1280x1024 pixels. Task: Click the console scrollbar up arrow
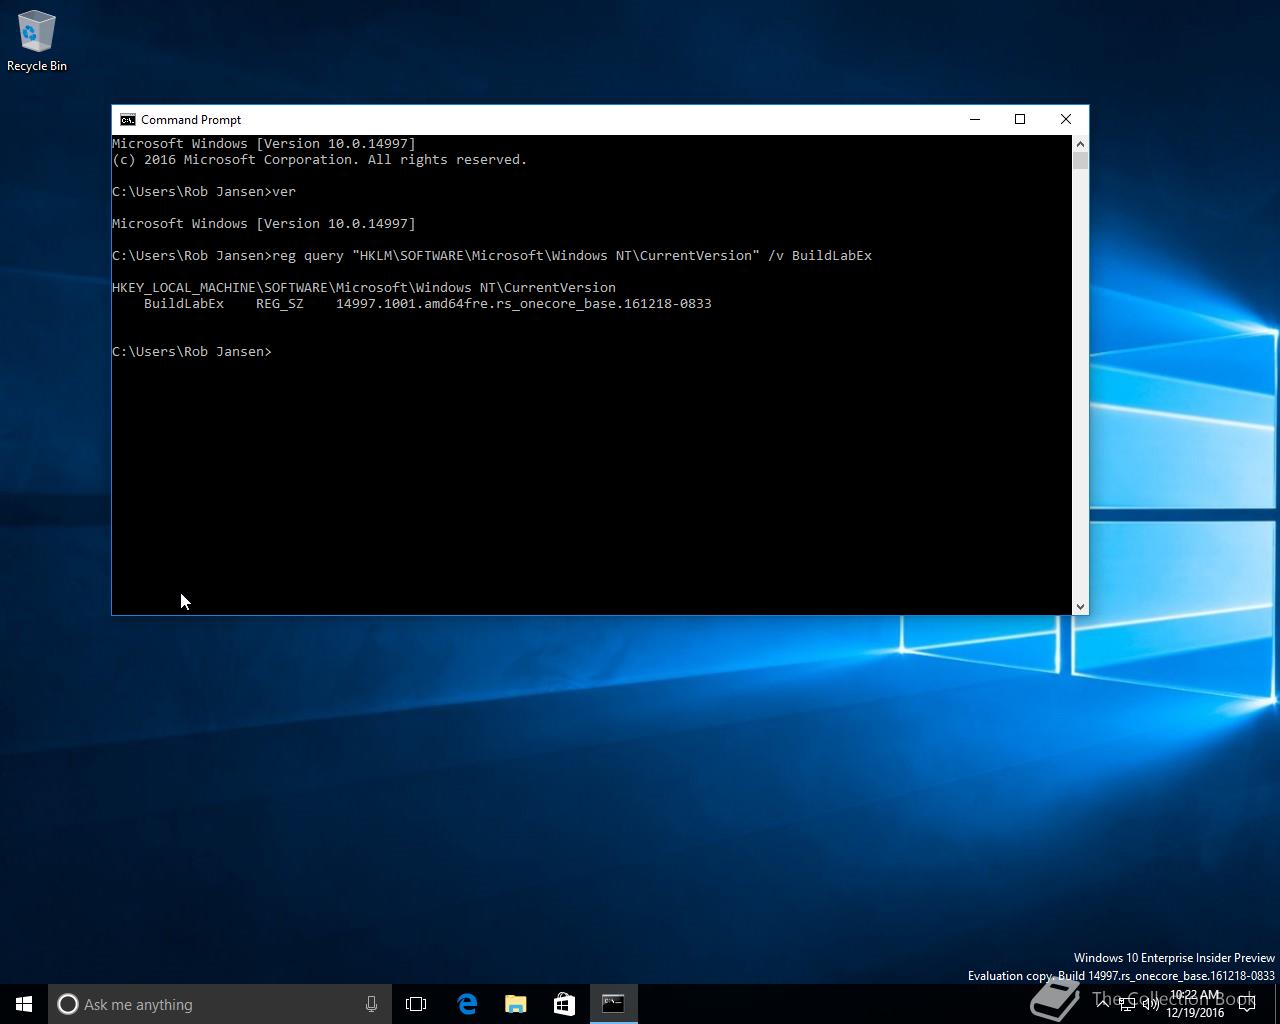(x=1080, y=144)
